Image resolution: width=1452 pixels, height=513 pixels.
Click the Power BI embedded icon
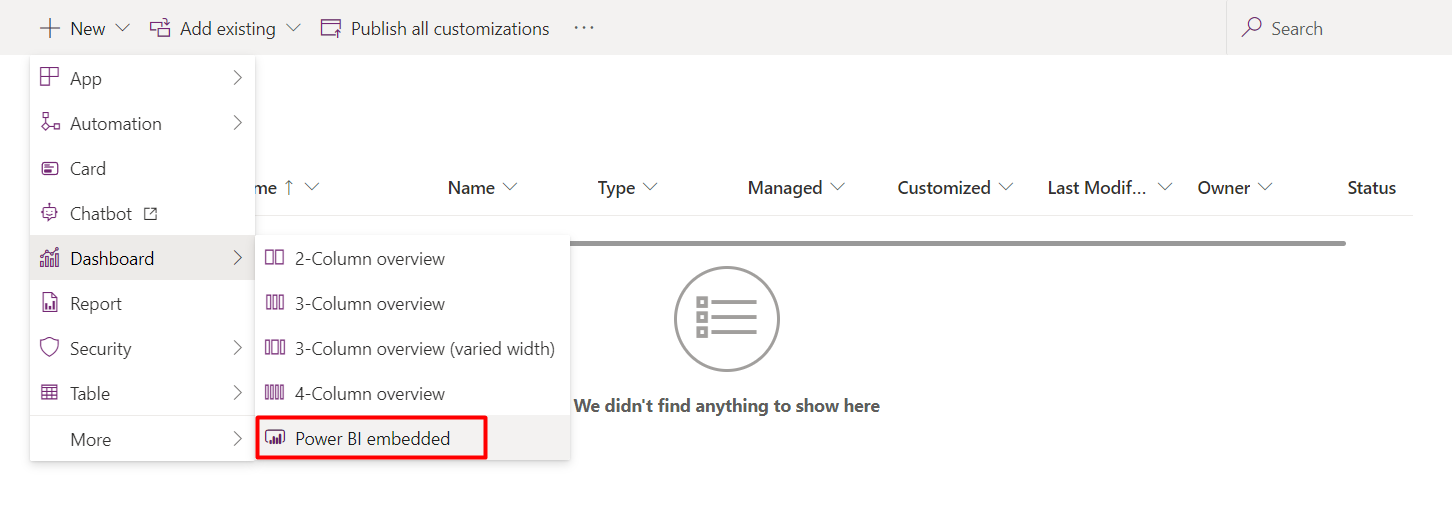pyautogui.click(x=274, y=438)
